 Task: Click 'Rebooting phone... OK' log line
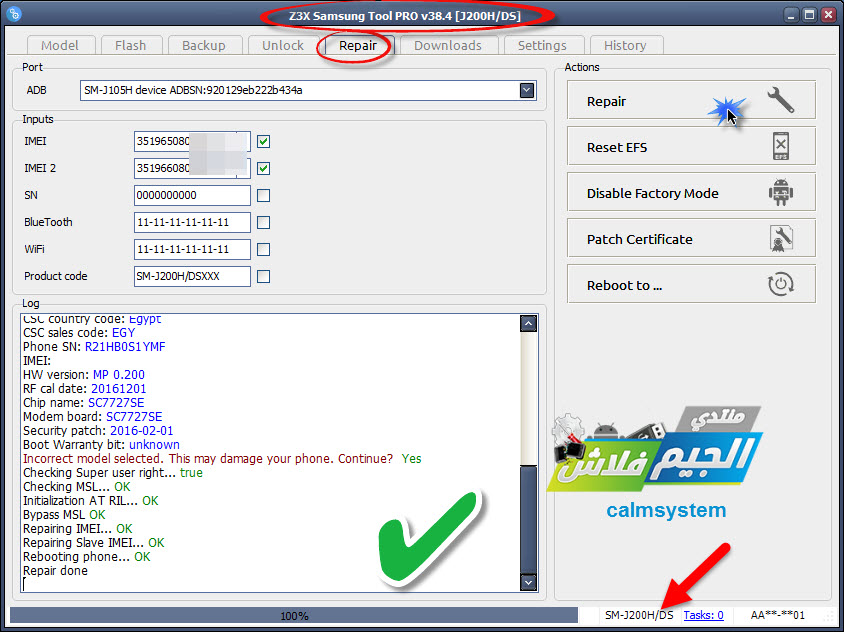87,557
